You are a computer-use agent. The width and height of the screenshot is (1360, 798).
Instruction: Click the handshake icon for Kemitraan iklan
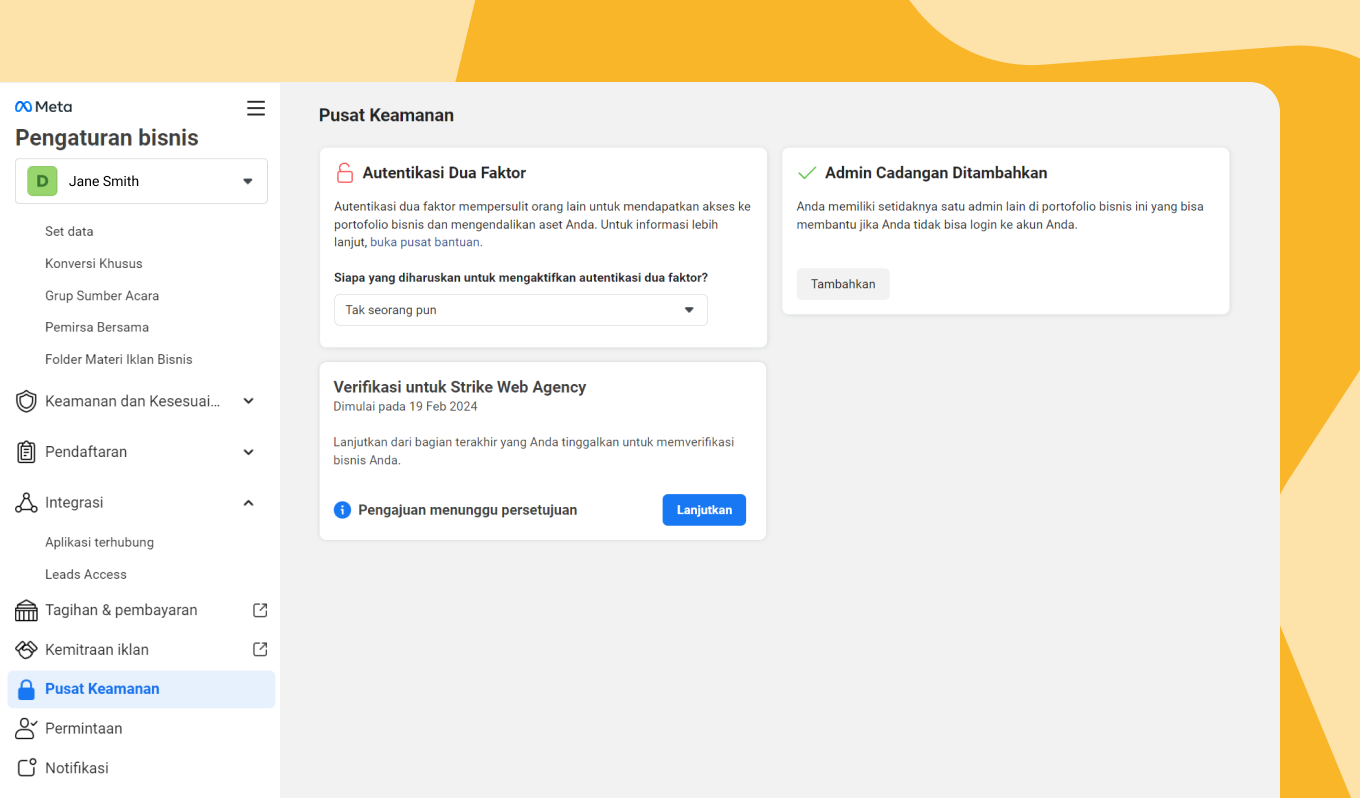pyautogui.click(x=26, y=650)
